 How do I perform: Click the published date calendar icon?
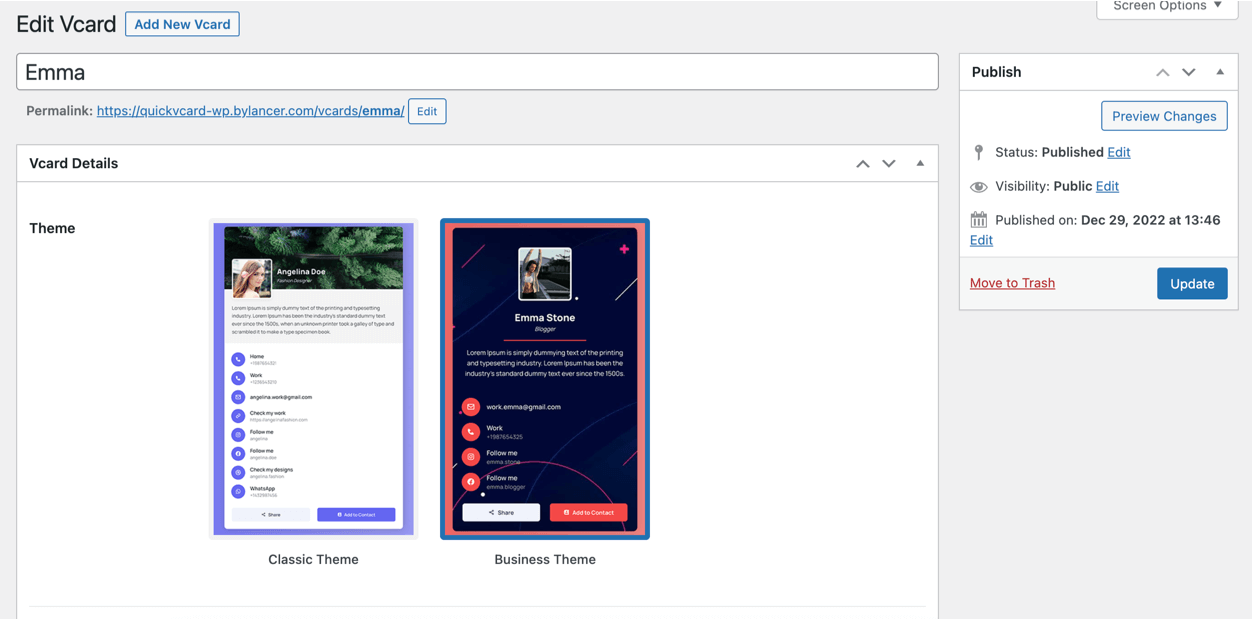979,220
